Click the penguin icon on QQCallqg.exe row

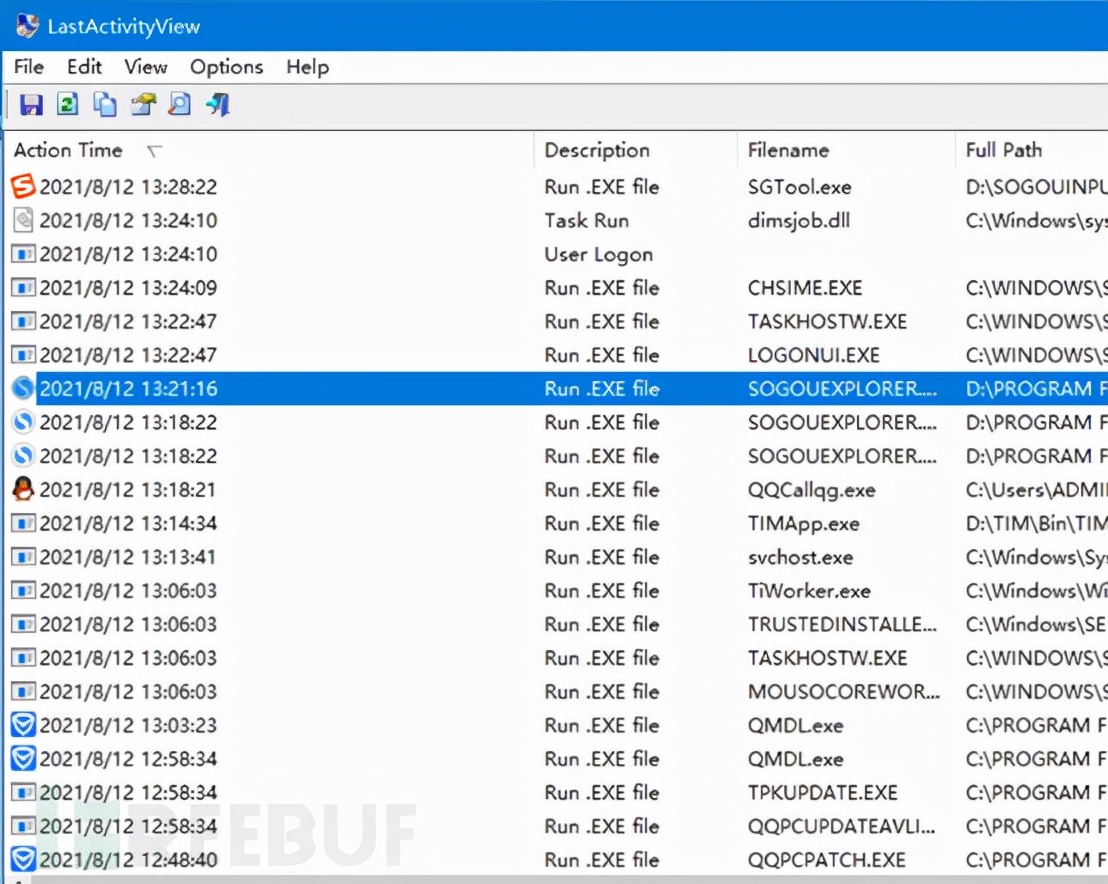(x=23, y=490)
